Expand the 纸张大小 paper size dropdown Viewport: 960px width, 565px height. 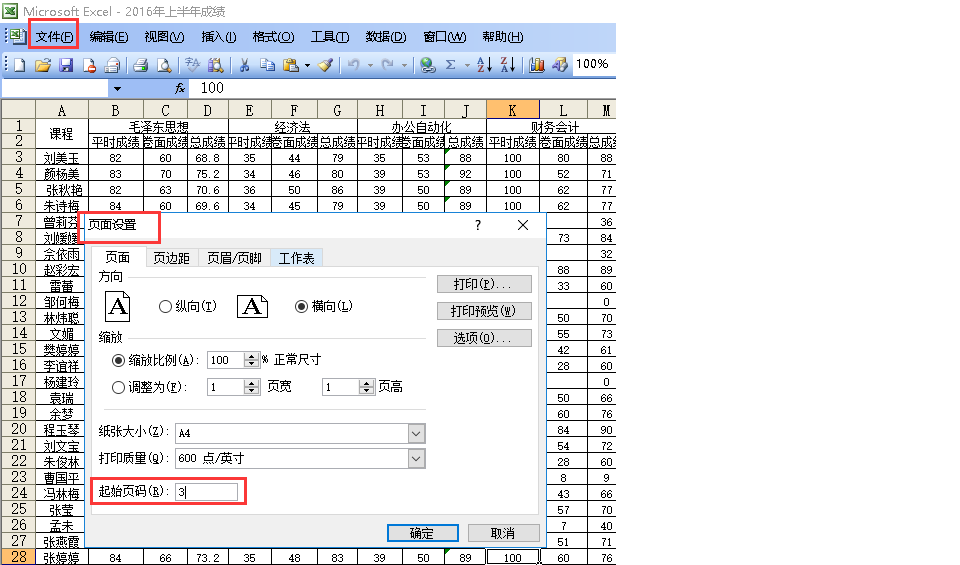coord(416,433)
